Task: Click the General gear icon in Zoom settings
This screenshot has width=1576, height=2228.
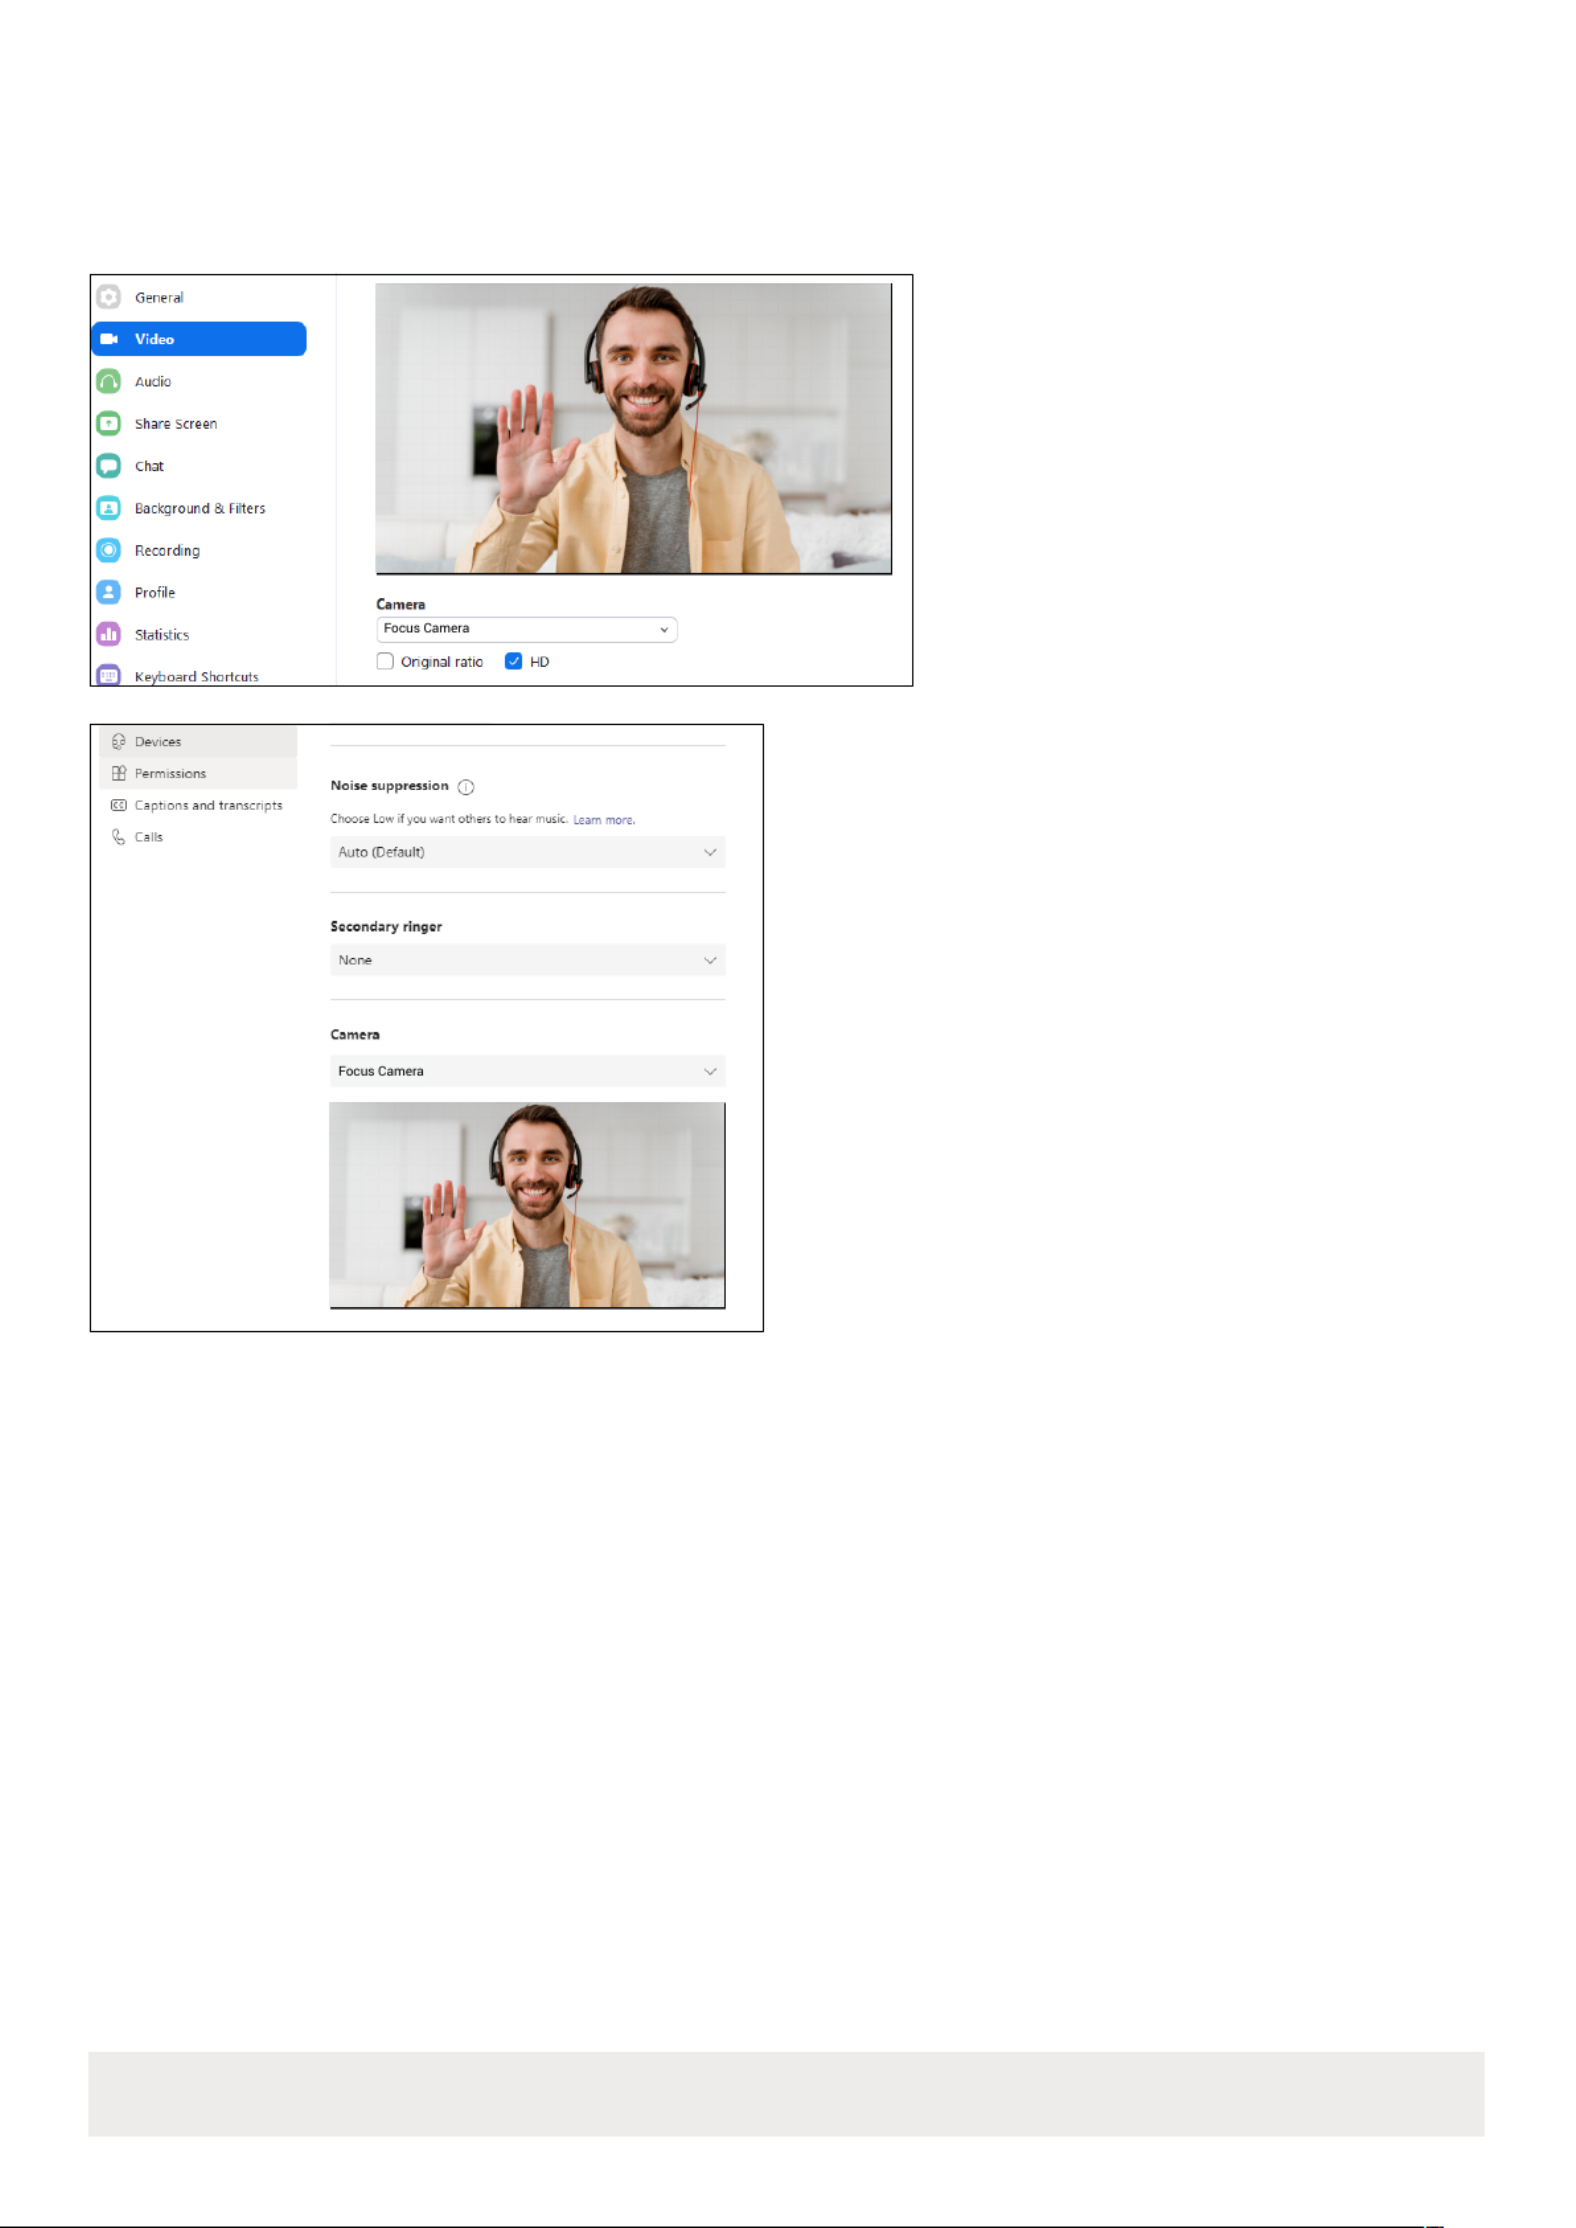Action: (x=108, y=297)
